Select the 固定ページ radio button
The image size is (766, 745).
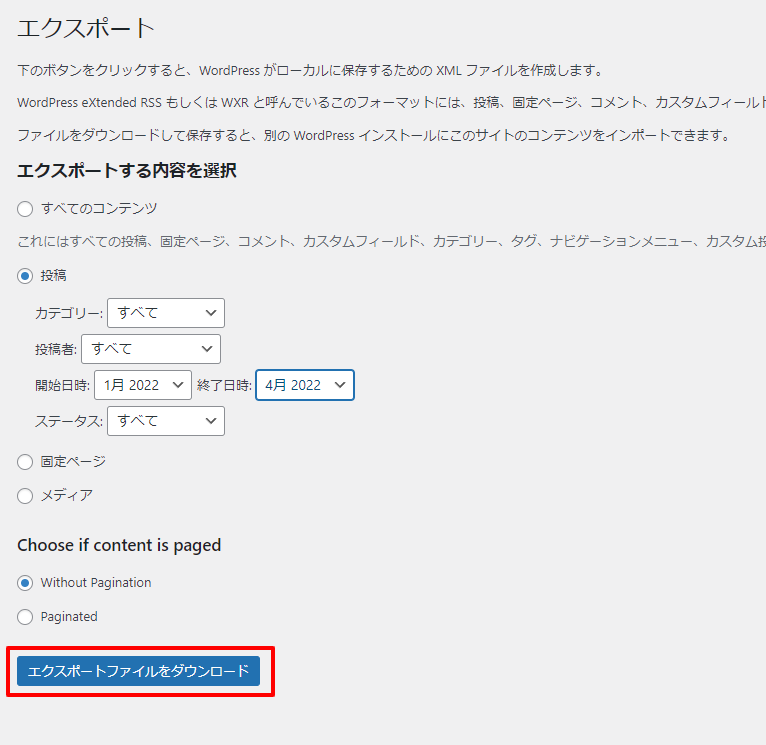(x=26, y=462)
